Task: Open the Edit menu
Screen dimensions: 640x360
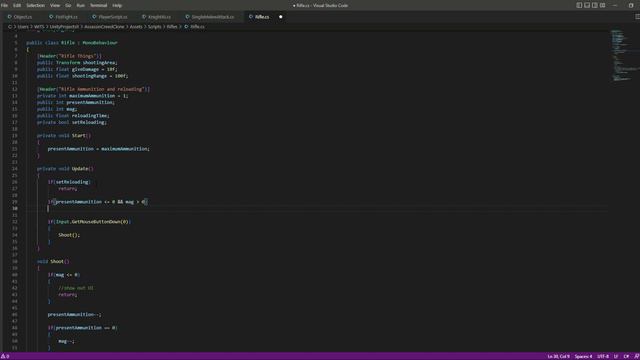Action: [17, 5]
